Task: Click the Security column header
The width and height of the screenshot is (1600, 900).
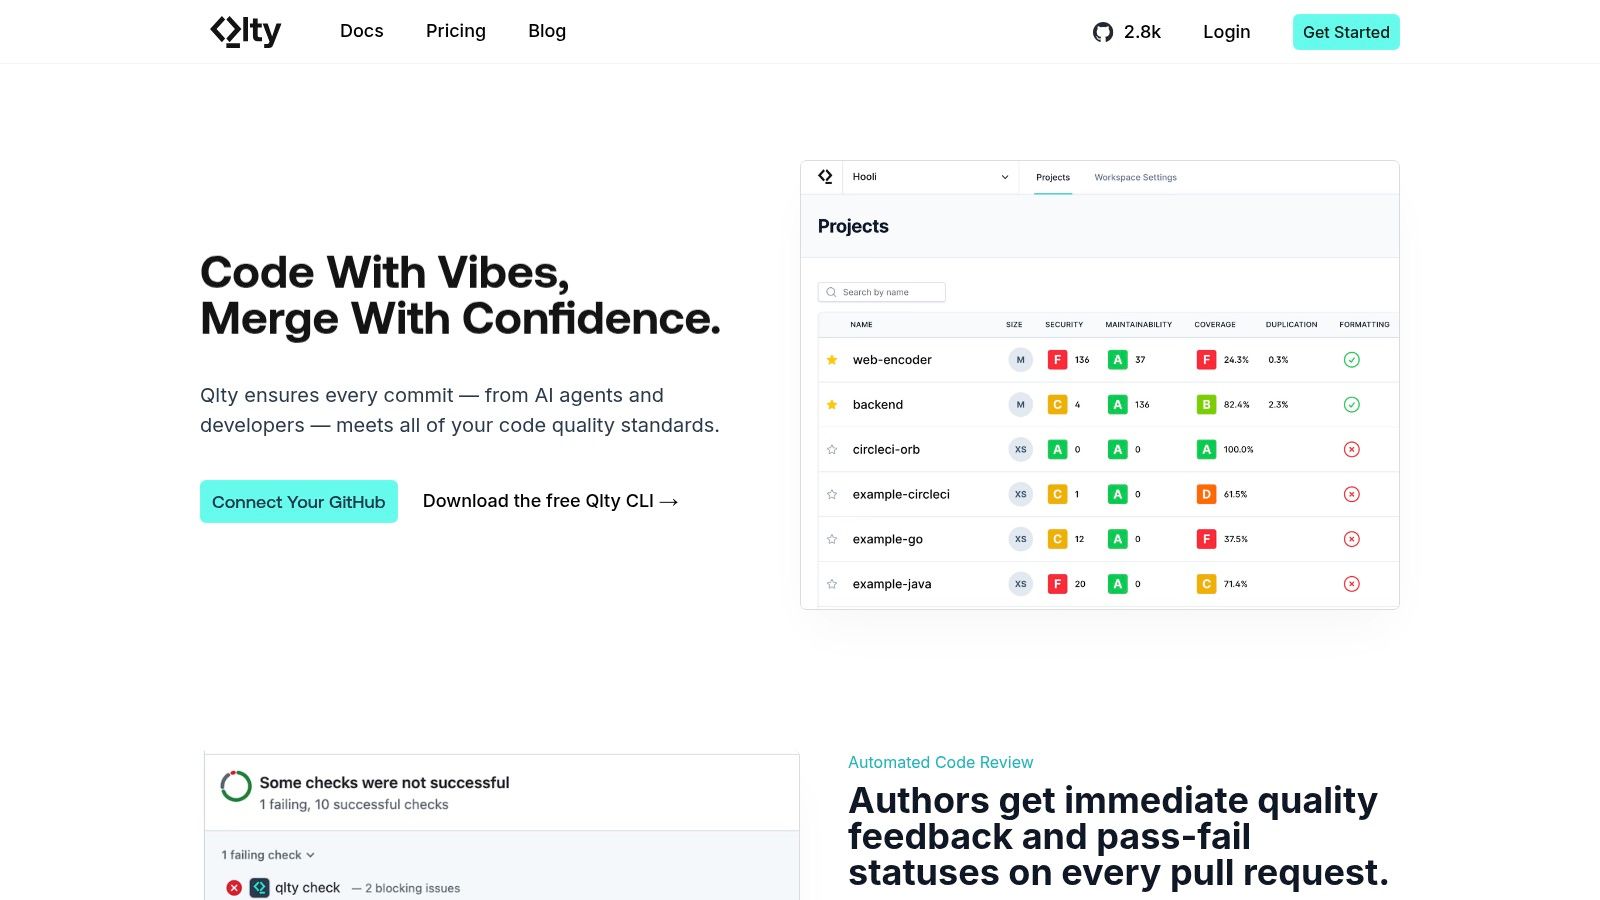Action: pos(1064,325)
